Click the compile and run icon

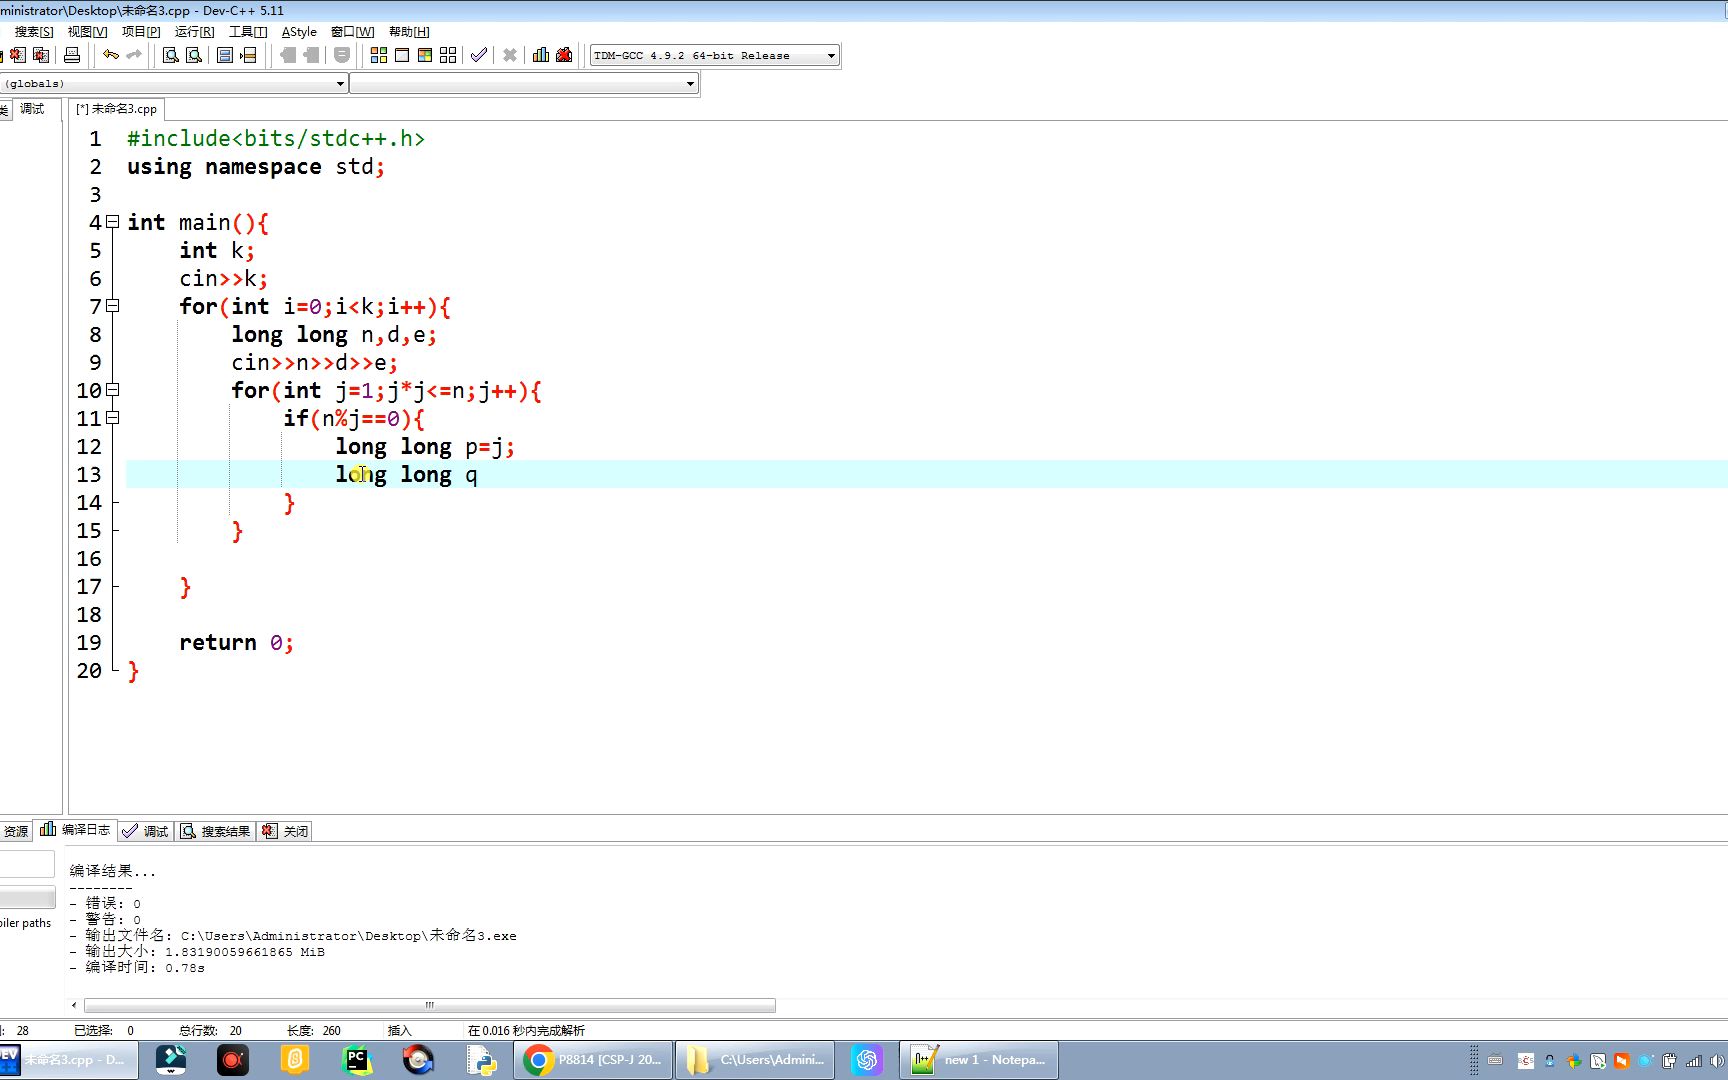click(425, 55)
